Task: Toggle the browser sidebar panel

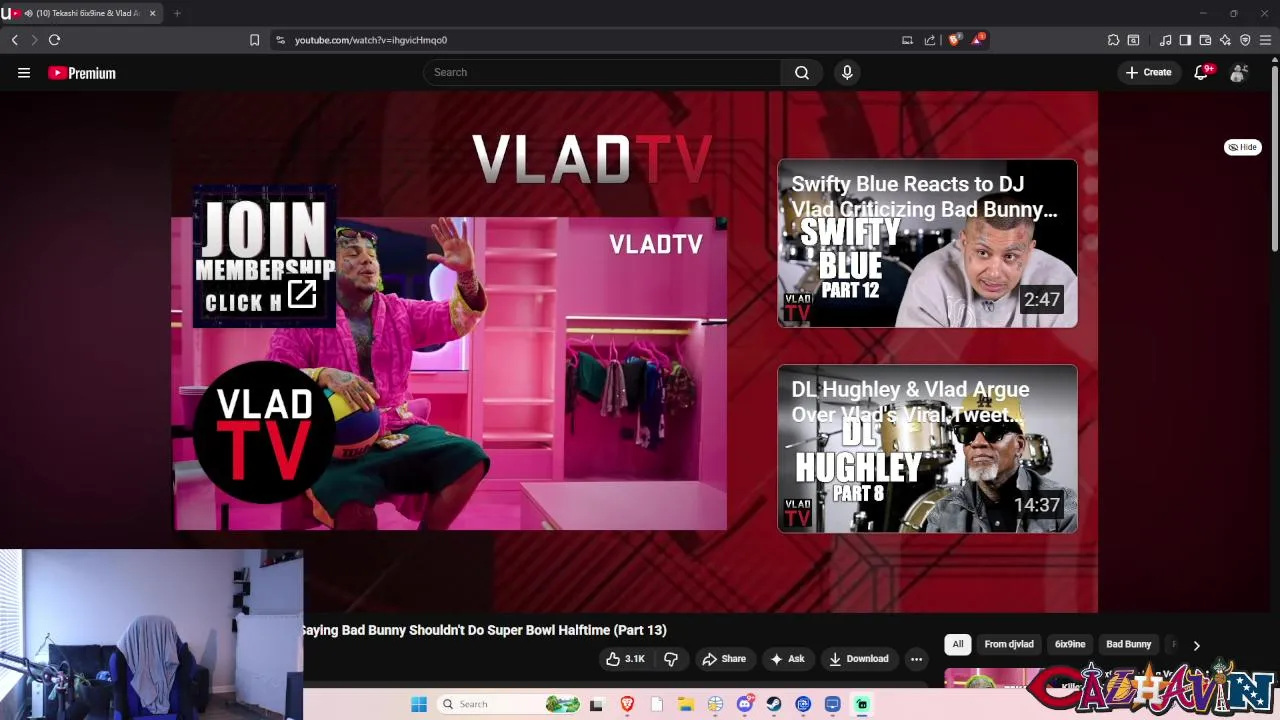Action: click(1185, 40)
